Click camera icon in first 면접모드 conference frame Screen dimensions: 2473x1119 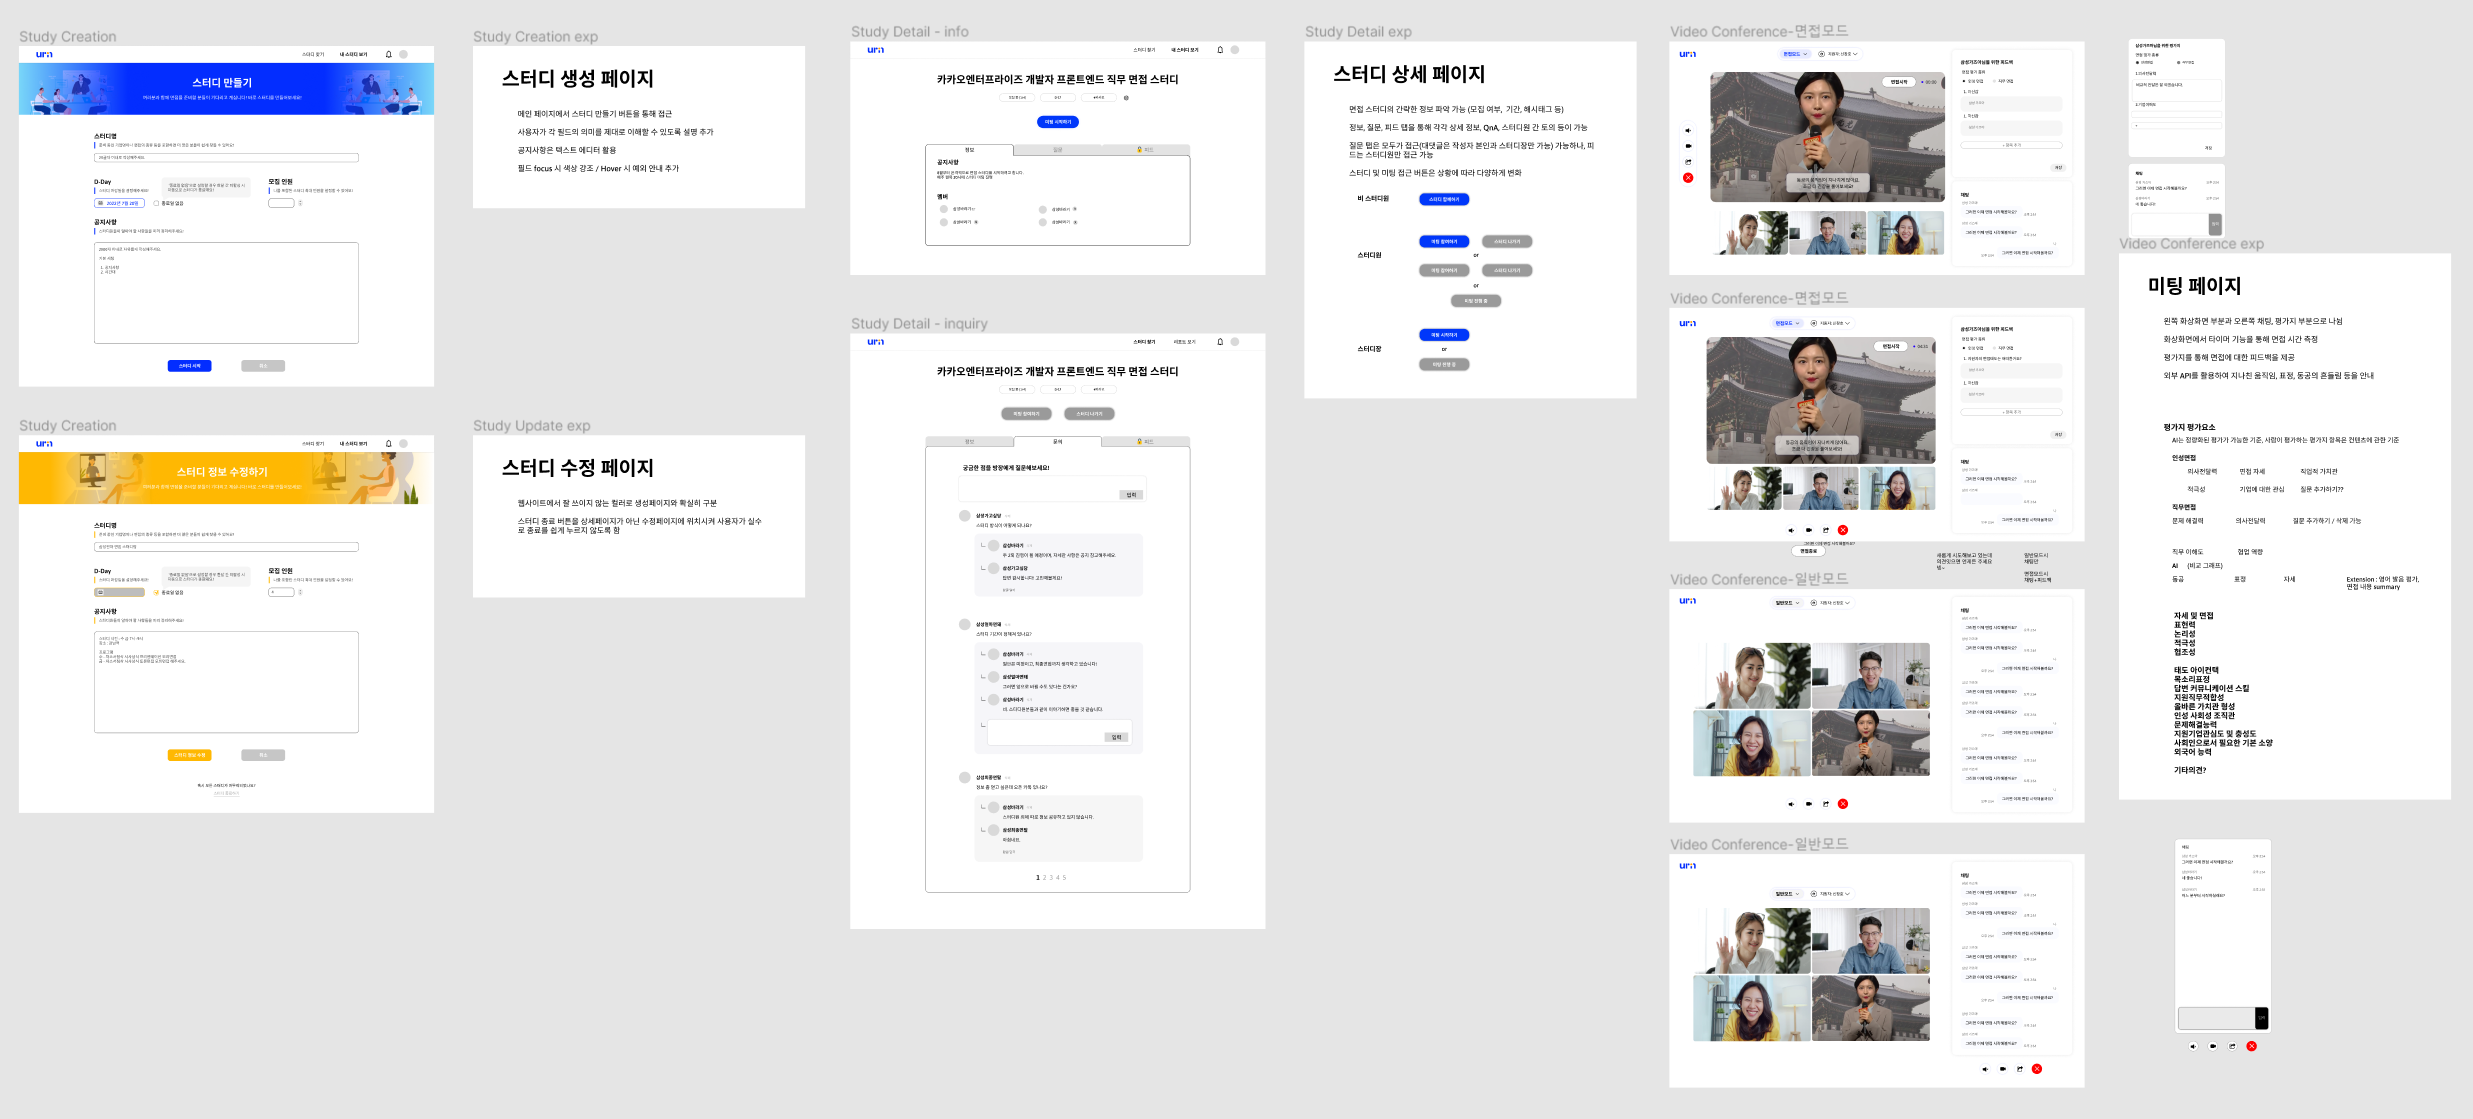[1688, 146]
